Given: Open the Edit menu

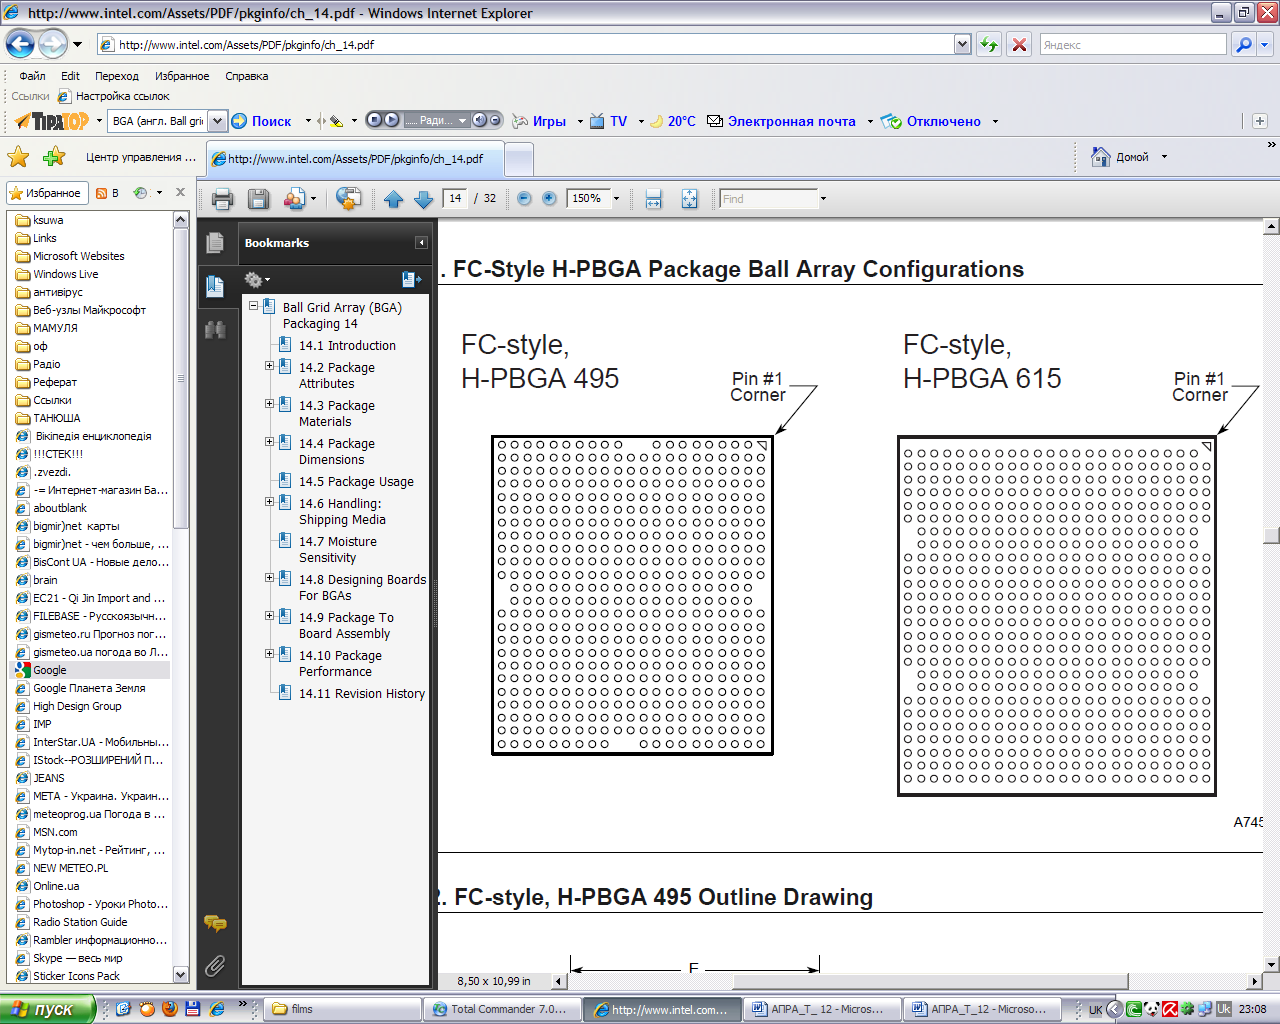Looking at the screenshot, I should (70, 76).
